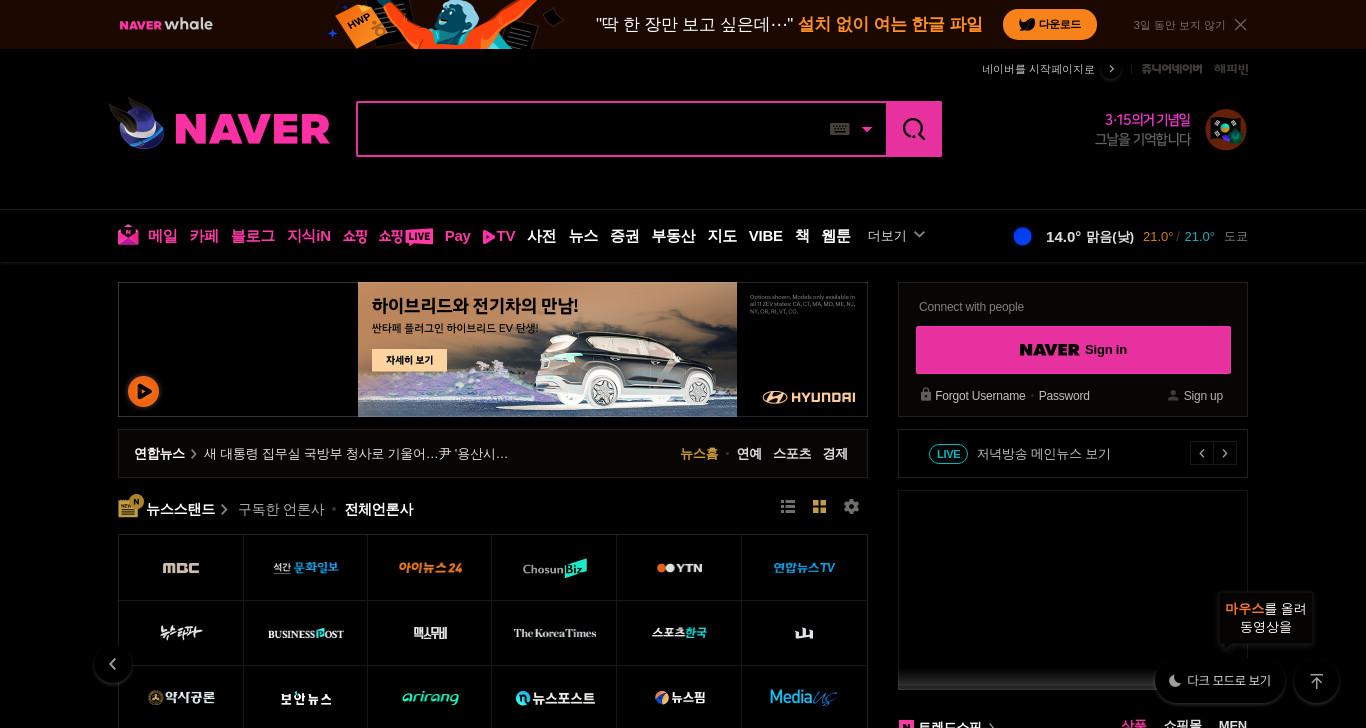Viewport: 1366px width, 728px height.
Task: Open VIBE menu item
Action: pyautogui.click(x=766, y=236)
